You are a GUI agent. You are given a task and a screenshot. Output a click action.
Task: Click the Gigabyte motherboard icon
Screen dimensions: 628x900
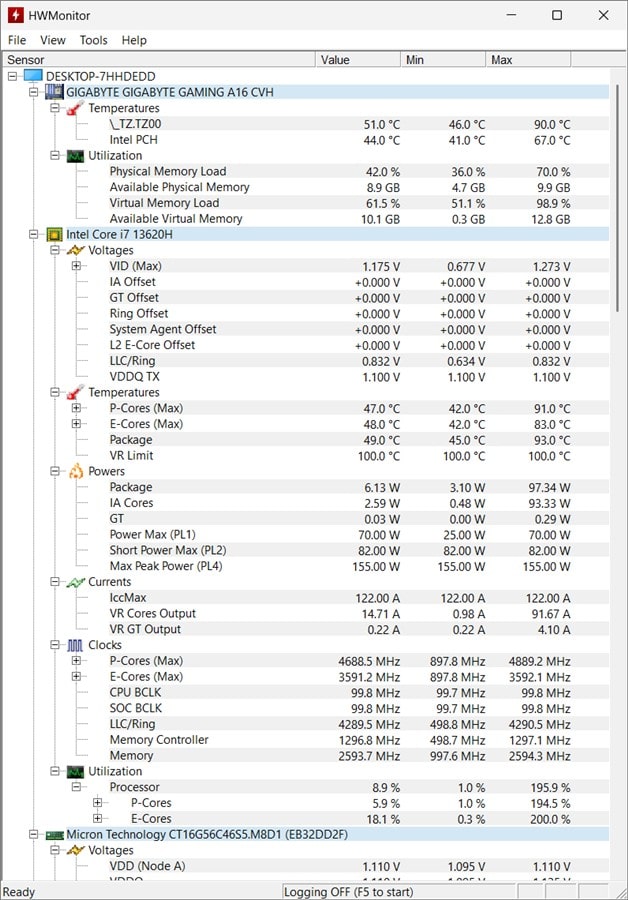click(54, 92)
